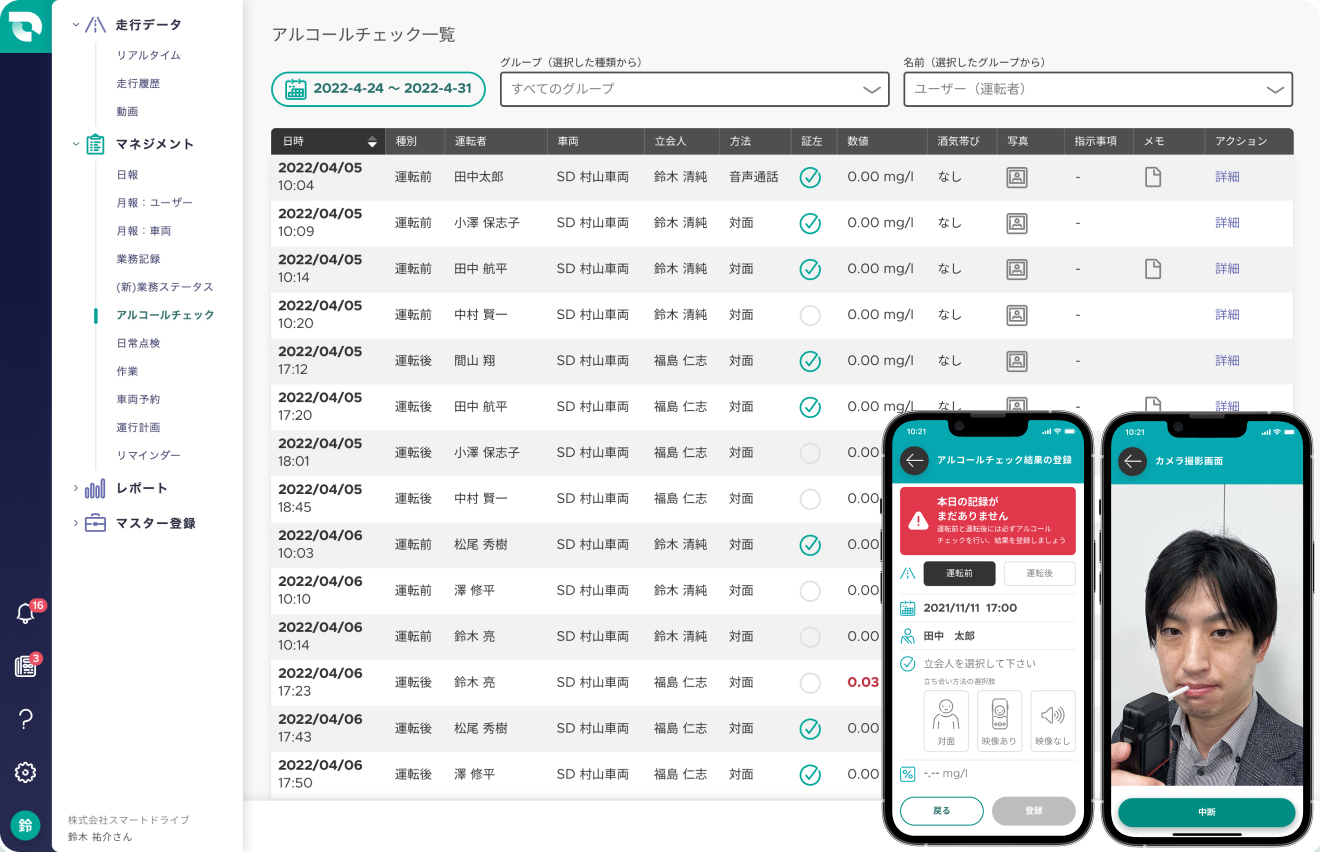The image size is (1320, 852).
Task: Open 詳細 link for the first record
Action: pos(1227,176)
